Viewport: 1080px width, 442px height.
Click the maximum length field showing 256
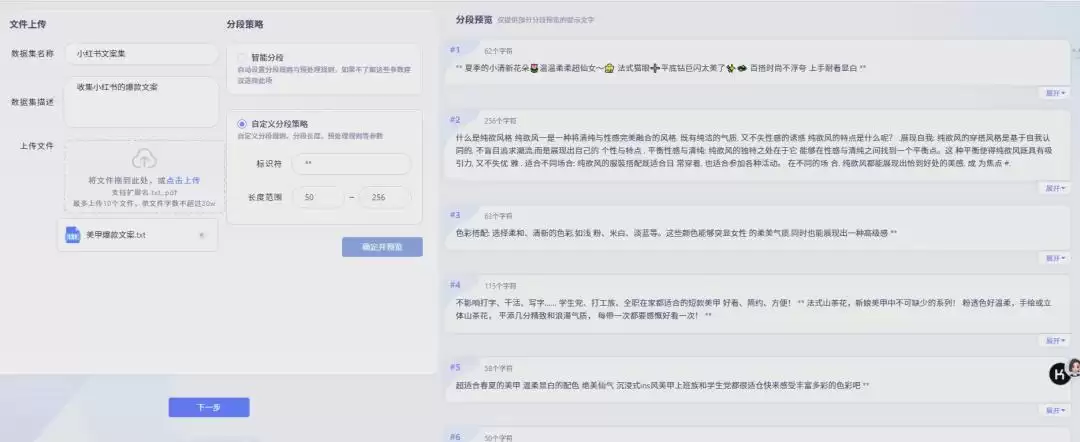(386, 198)
